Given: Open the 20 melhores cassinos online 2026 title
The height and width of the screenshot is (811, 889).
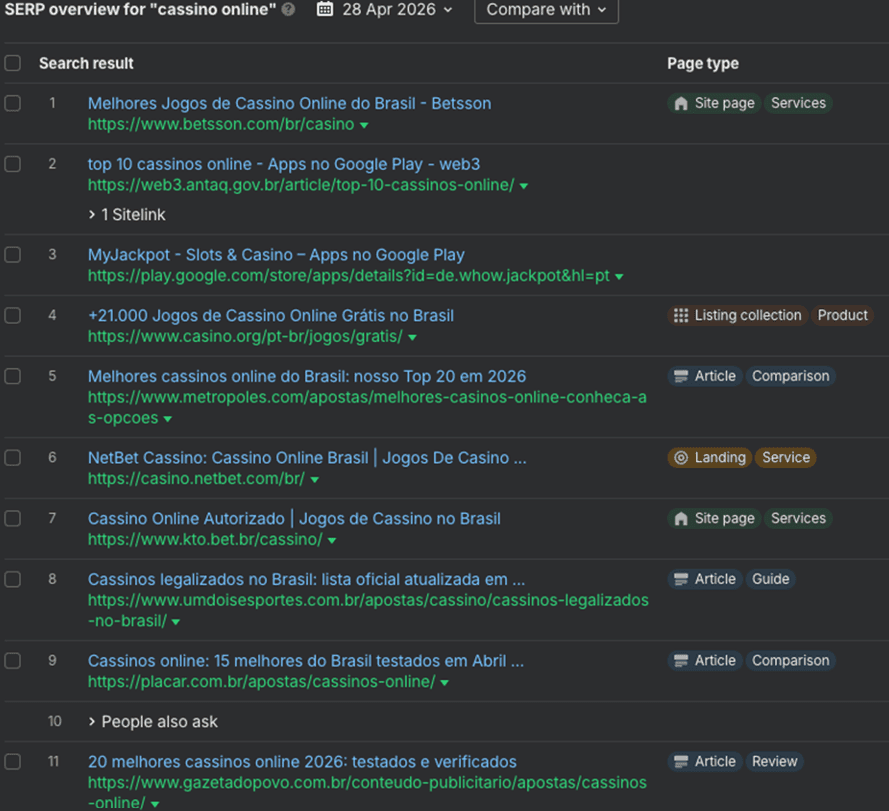Looking at the screenshot, I should click(x=302, y=762).
